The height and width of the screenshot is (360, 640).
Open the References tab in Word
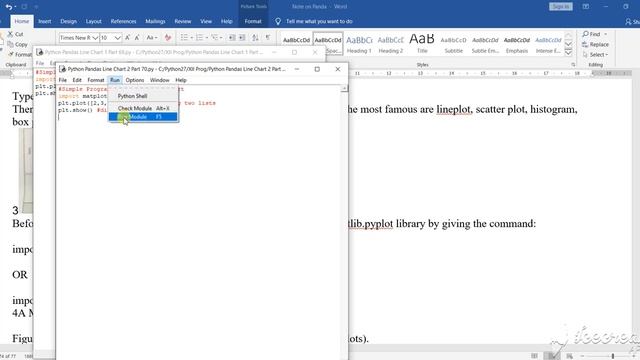pos(123,21)
